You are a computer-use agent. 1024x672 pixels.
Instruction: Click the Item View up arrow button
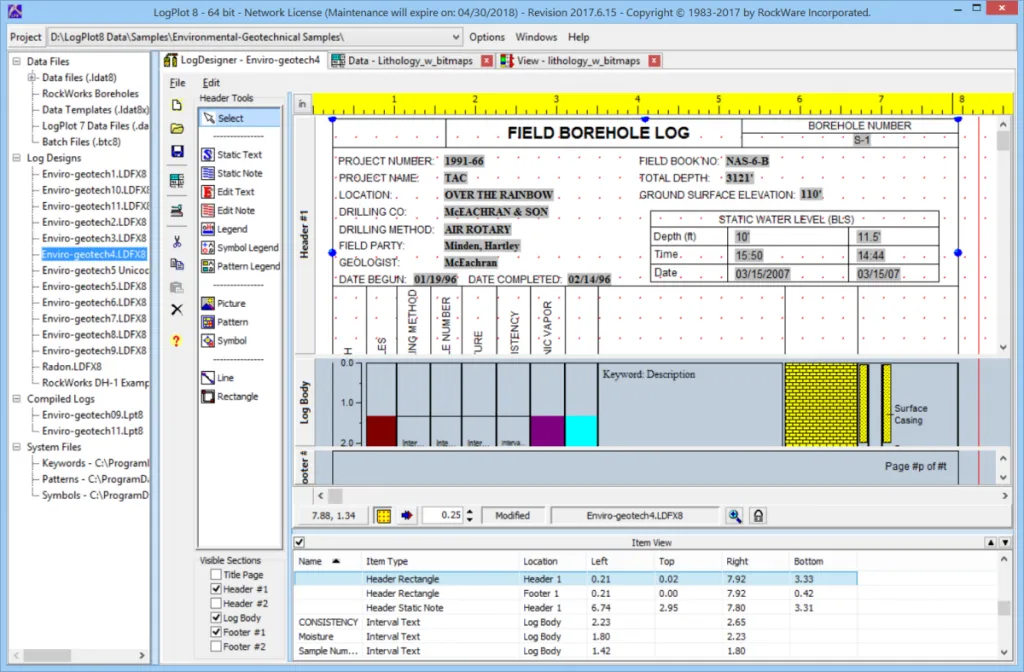tap(991, 543)
